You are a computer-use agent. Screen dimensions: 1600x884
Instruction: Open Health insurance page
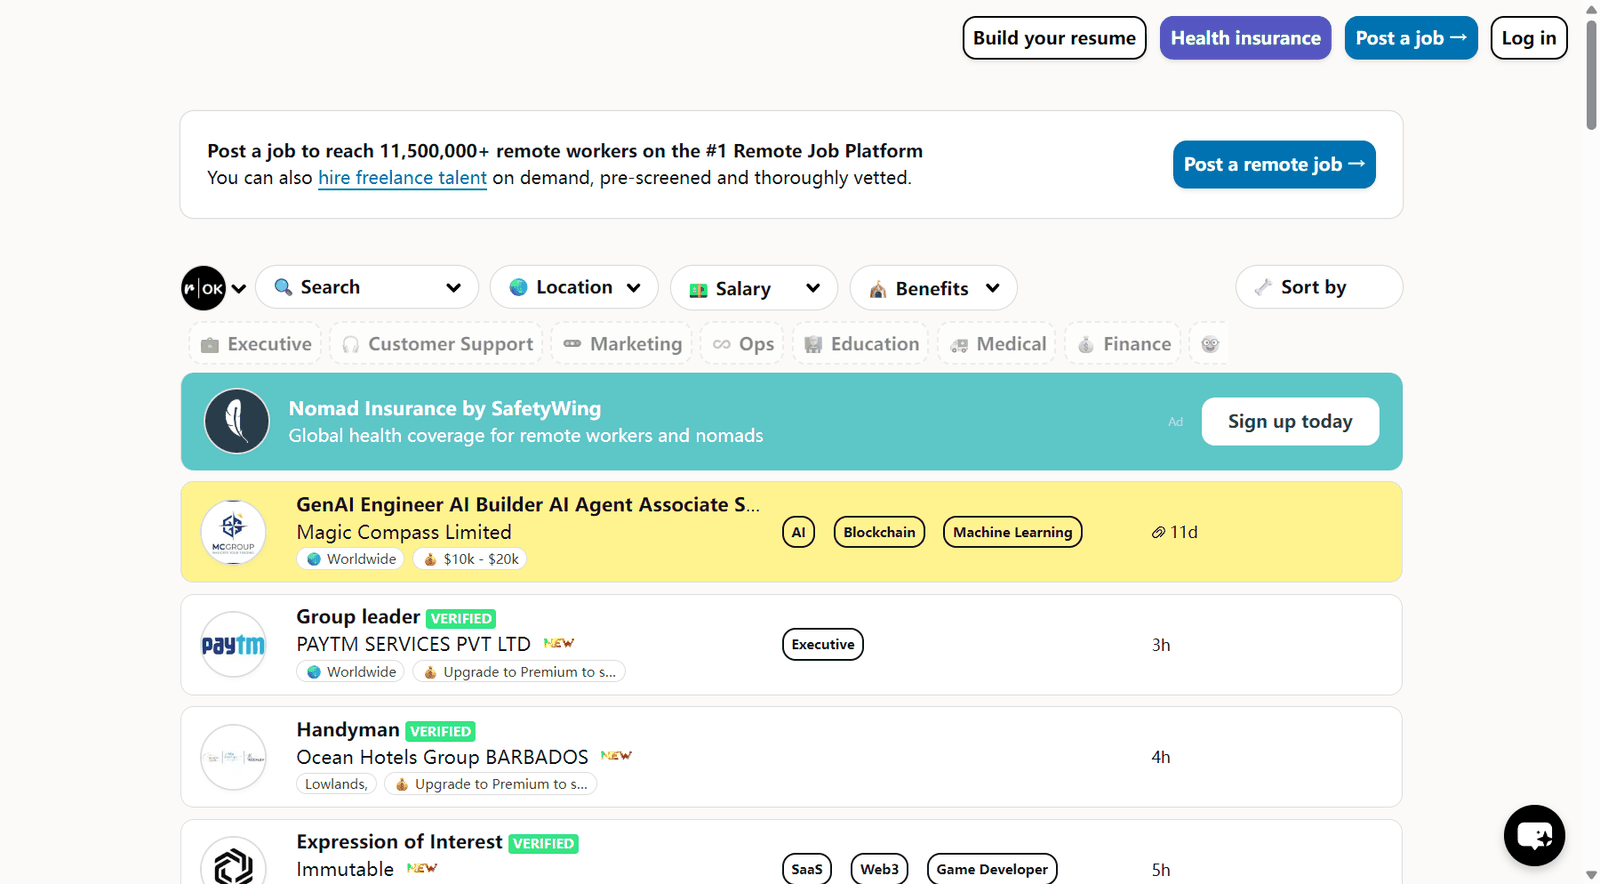click(x=1245, y=38)
